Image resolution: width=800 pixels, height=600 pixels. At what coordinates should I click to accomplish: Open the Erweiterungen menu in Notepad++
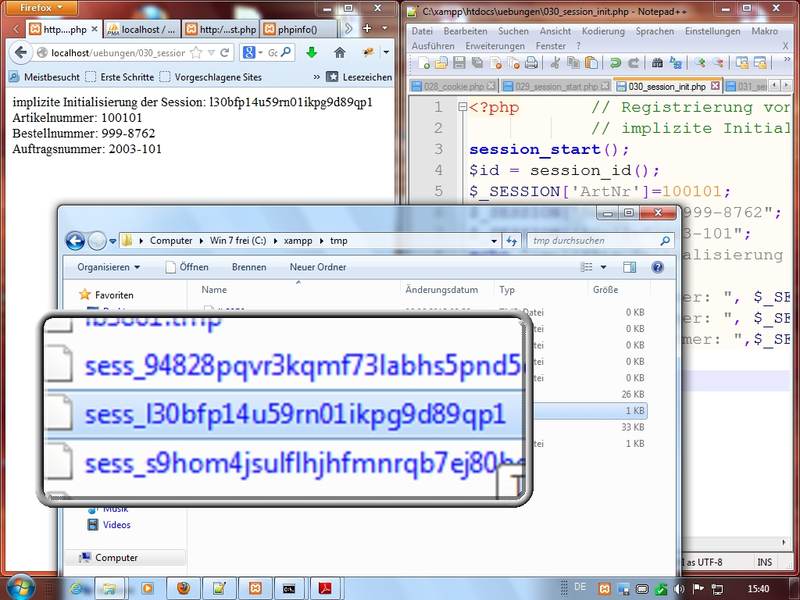point(495,46)
